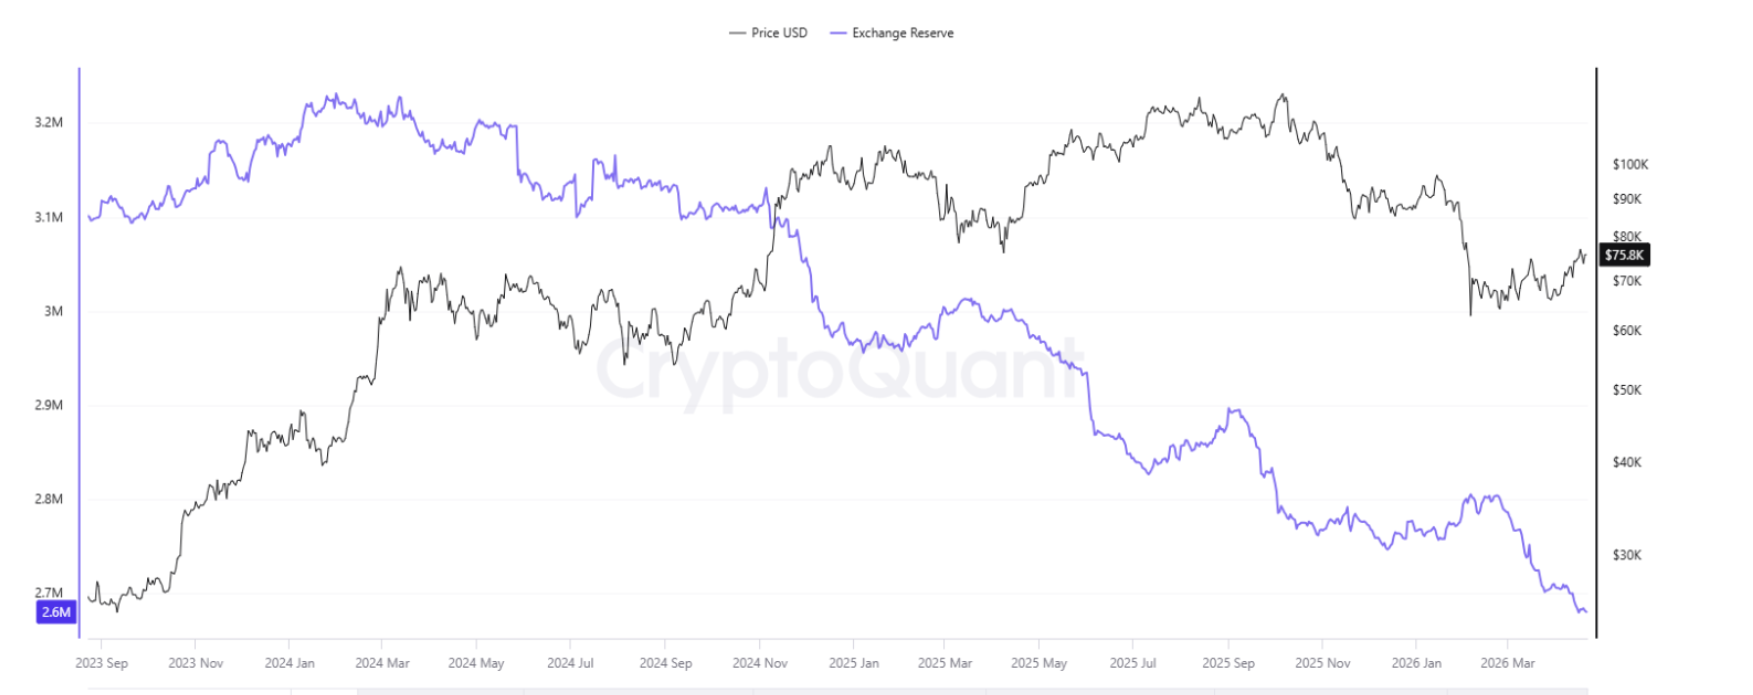
Task: Click the purple Exchange Reserve legend line swatch
Action: 838,33
